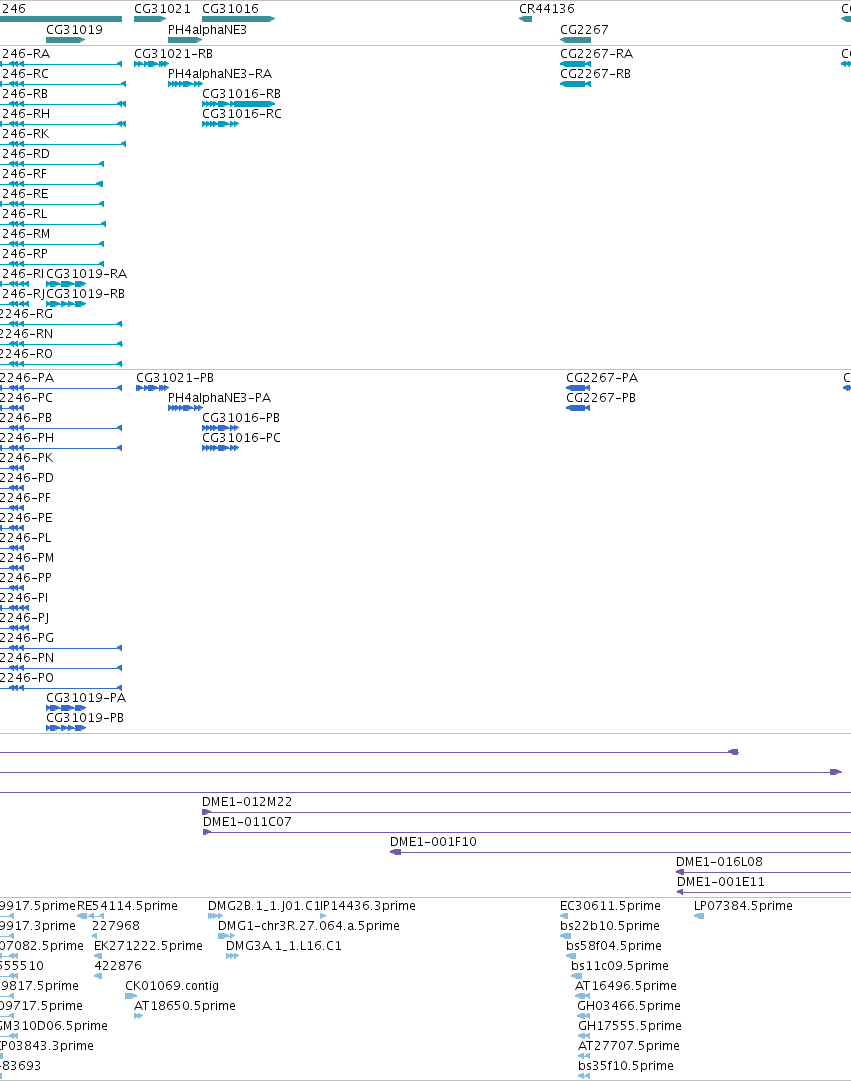The height and width of the screenshot is (1081, 851).
Task: Select BAC clone DME1-016L08
Action: (719, 861)
